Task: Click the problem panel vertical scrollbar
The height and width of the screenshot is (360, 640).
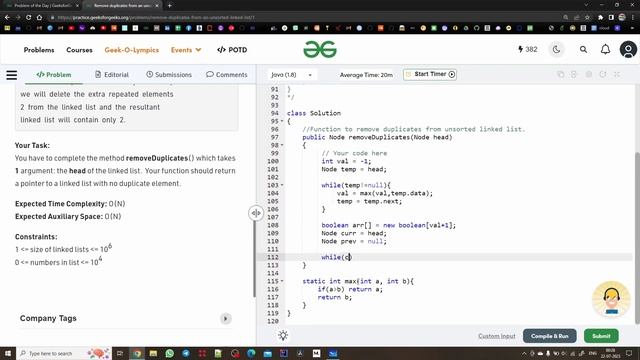Action: pyautogui.click(x=254, y=258)
